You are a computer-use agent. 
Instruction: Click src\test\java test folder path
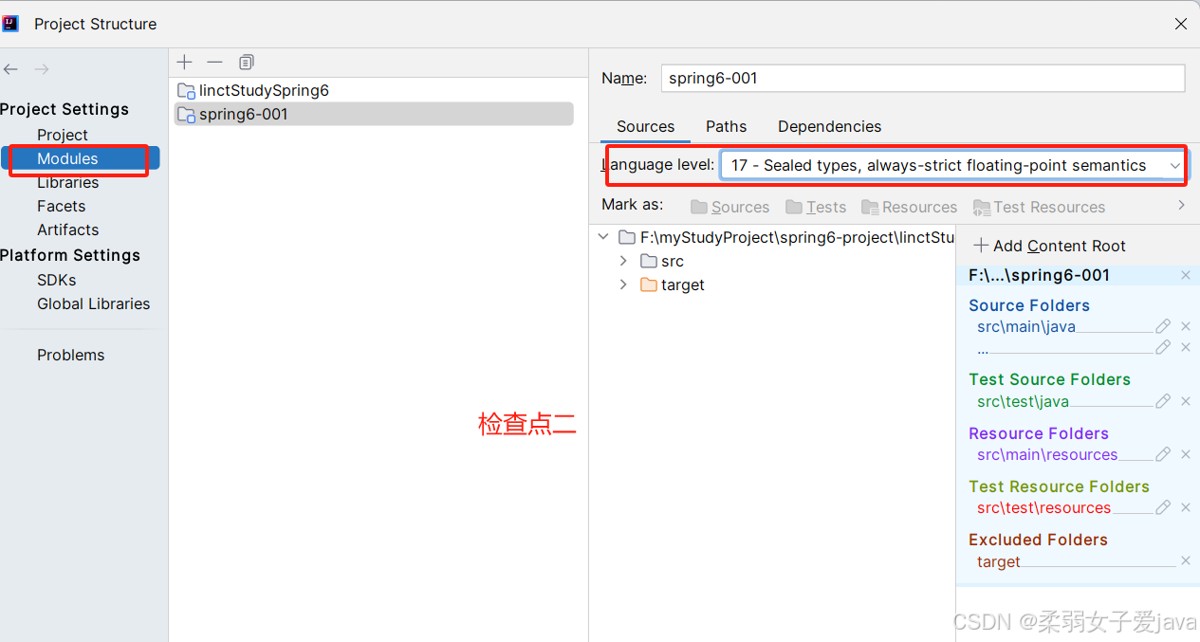(1023, 401)
